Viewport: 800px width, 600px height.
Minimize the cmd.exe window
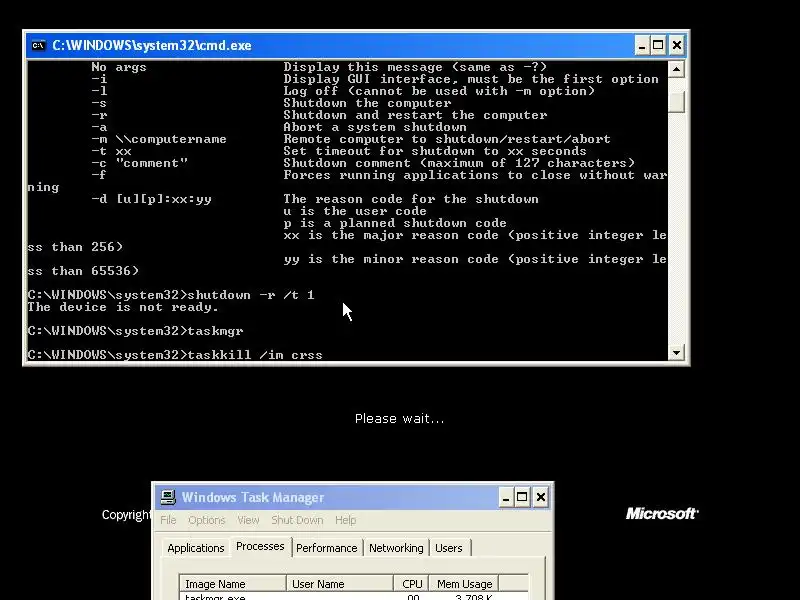[642, 45]
